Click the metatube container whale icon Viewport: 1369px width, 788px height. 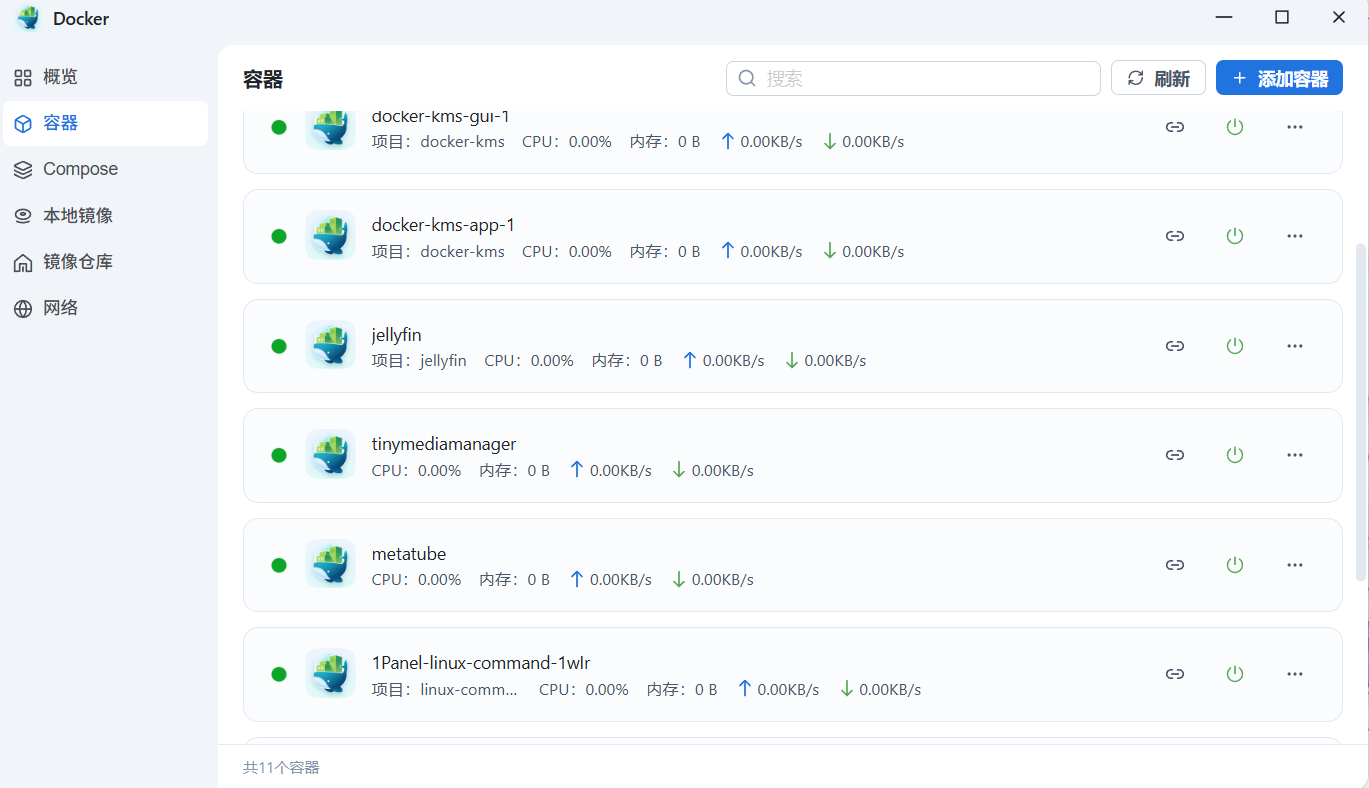tap(330, 564)
